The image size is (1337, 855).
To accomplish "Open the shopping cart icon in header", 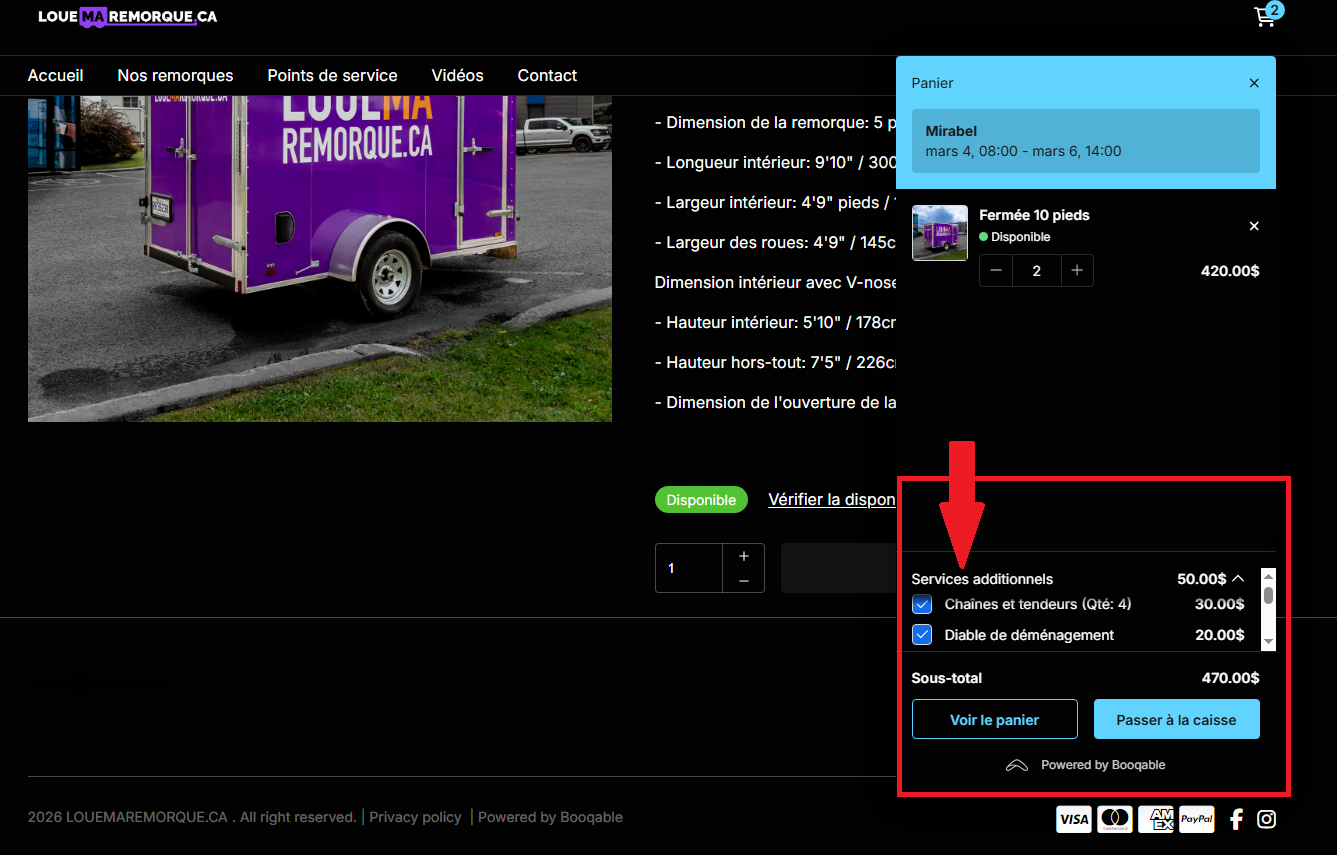I will tap(1267, 16).
